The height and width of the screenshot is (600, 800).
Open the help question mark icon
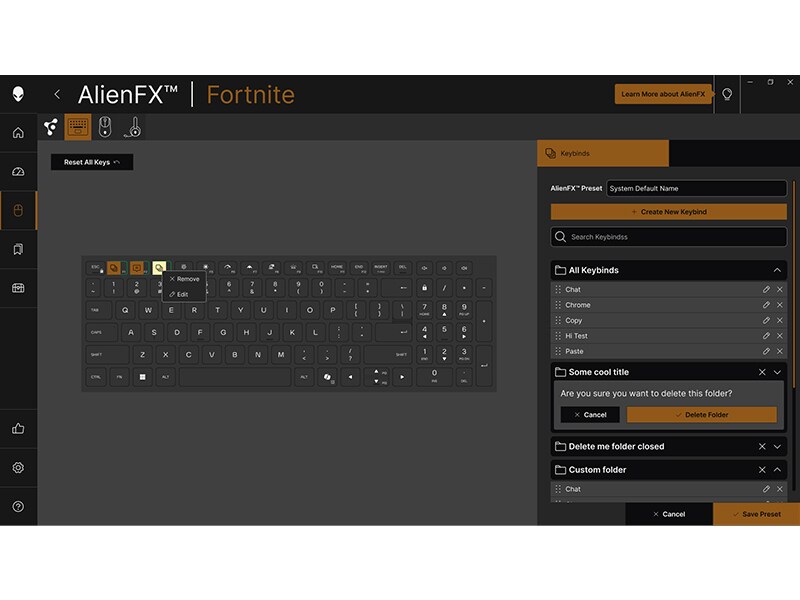(18, 506)
